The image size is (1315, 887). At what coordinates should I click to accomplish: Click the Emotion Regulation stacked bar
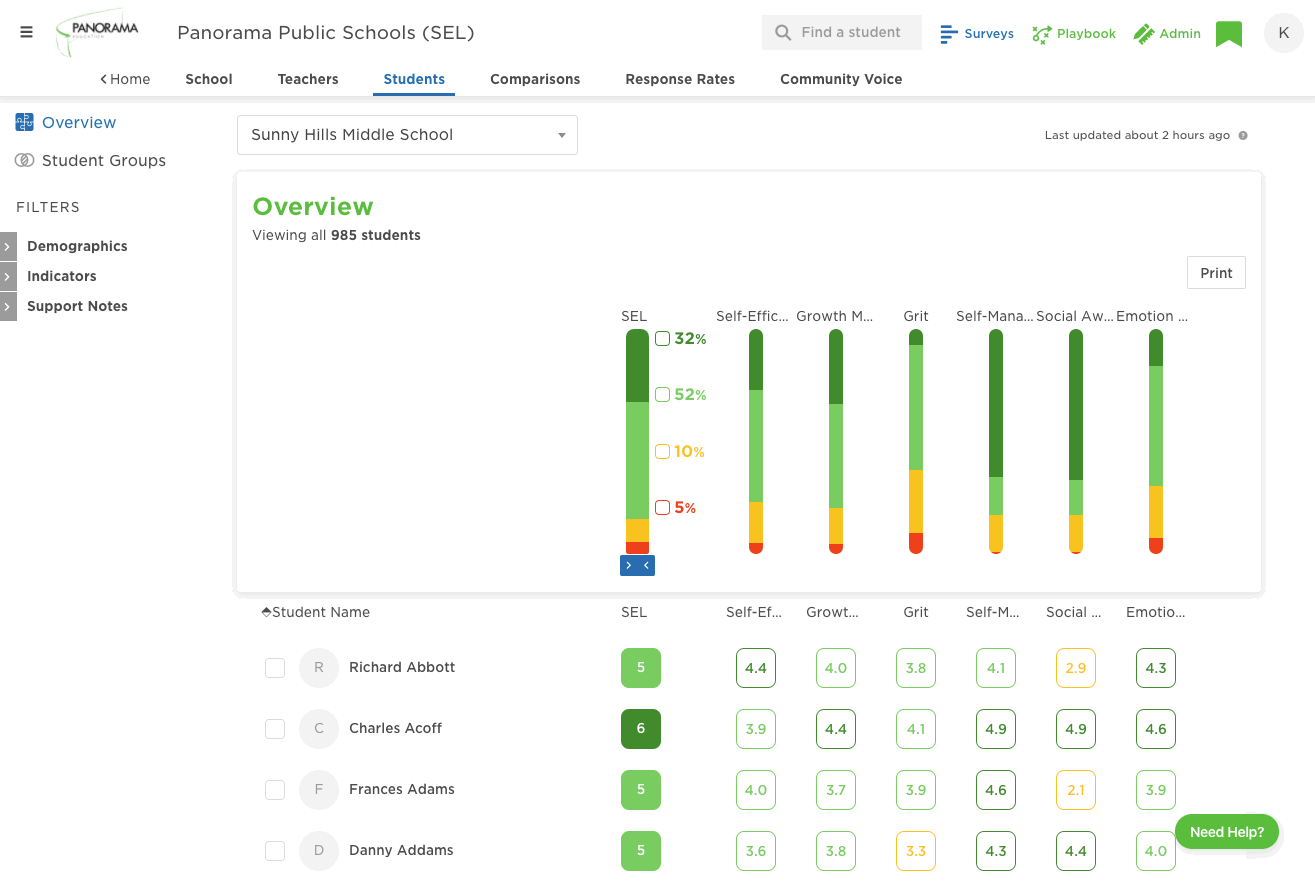click(x=1156, y=441)
